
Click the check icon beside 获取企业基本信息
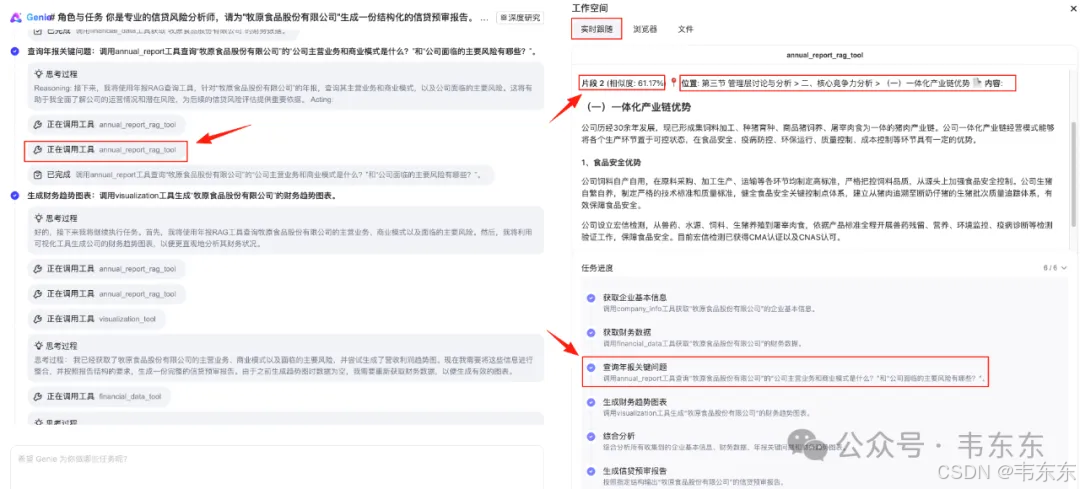[590, 298]
